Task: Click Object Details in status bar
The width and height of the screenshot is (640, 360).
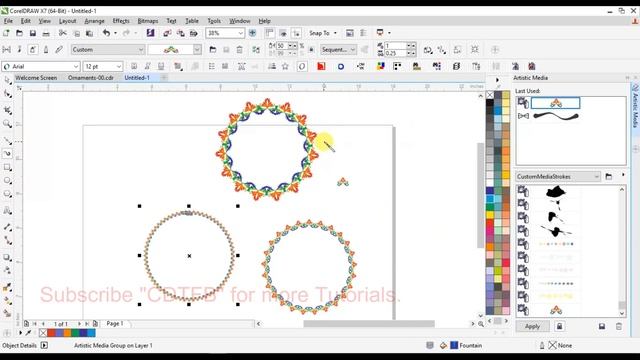Action: [x=19, y=345]
